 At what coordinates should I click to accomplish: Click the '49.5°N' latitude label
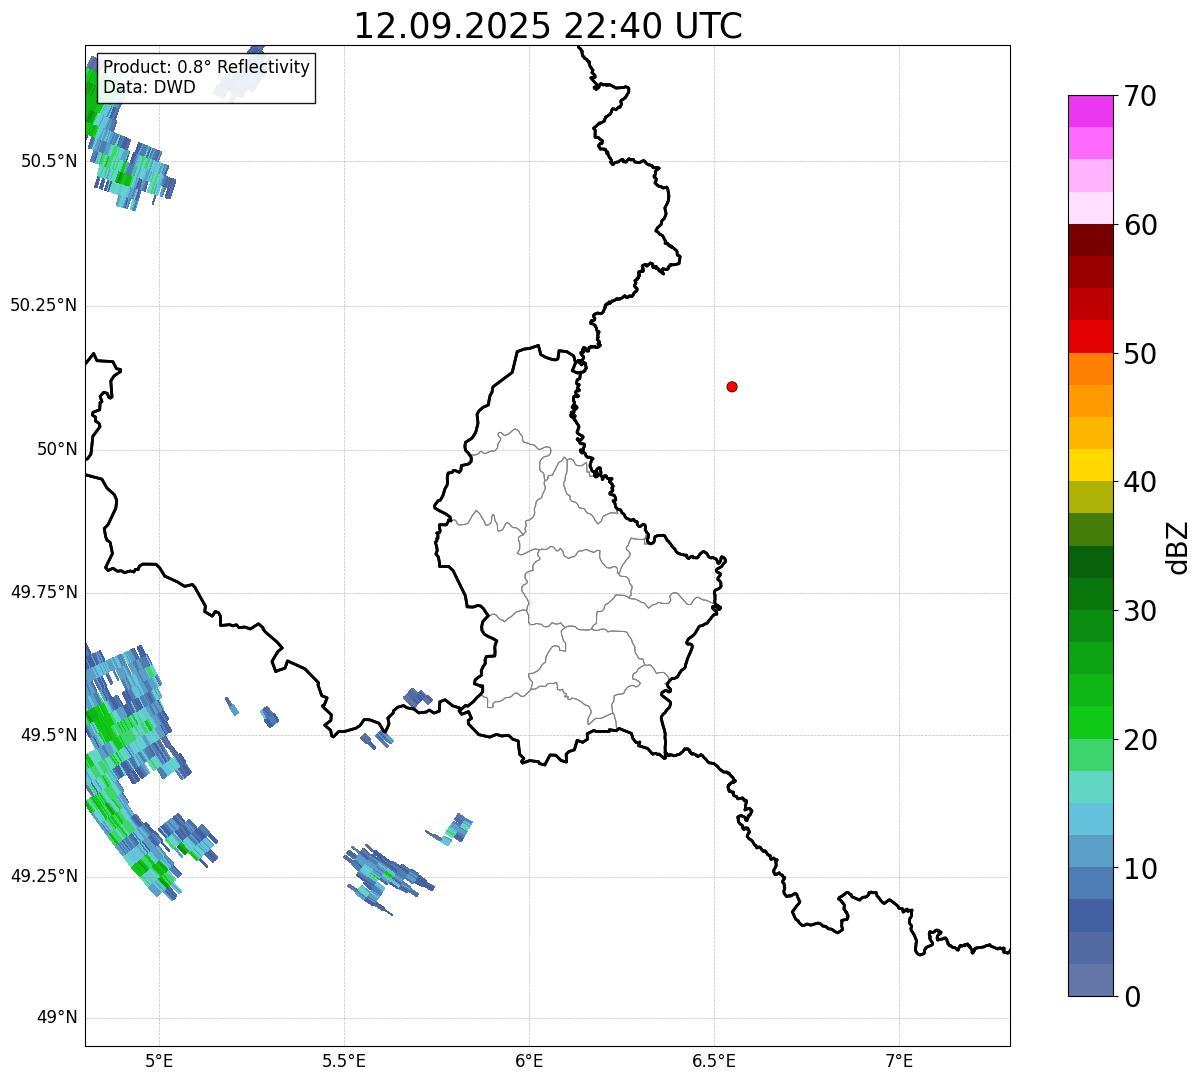tap(49, 735)
